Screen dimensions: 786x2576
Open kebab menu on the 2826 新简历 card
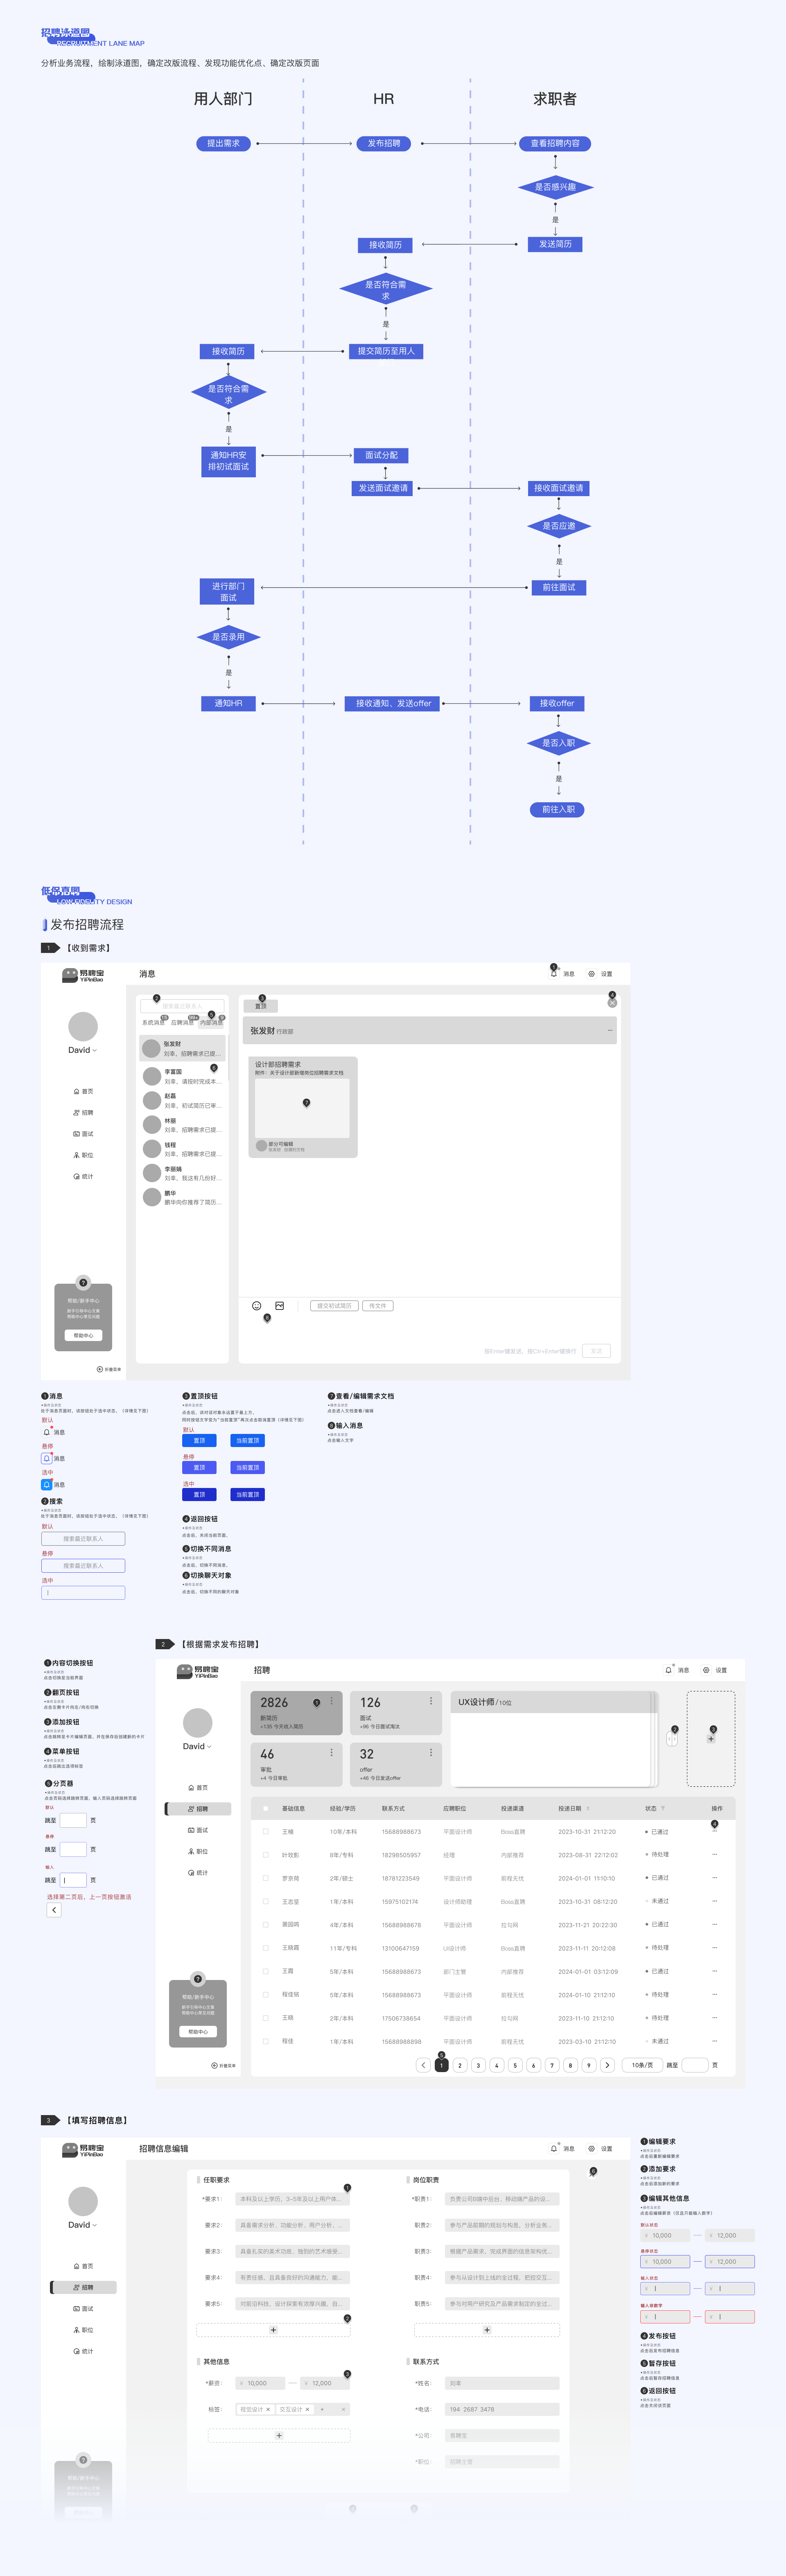332,1701
